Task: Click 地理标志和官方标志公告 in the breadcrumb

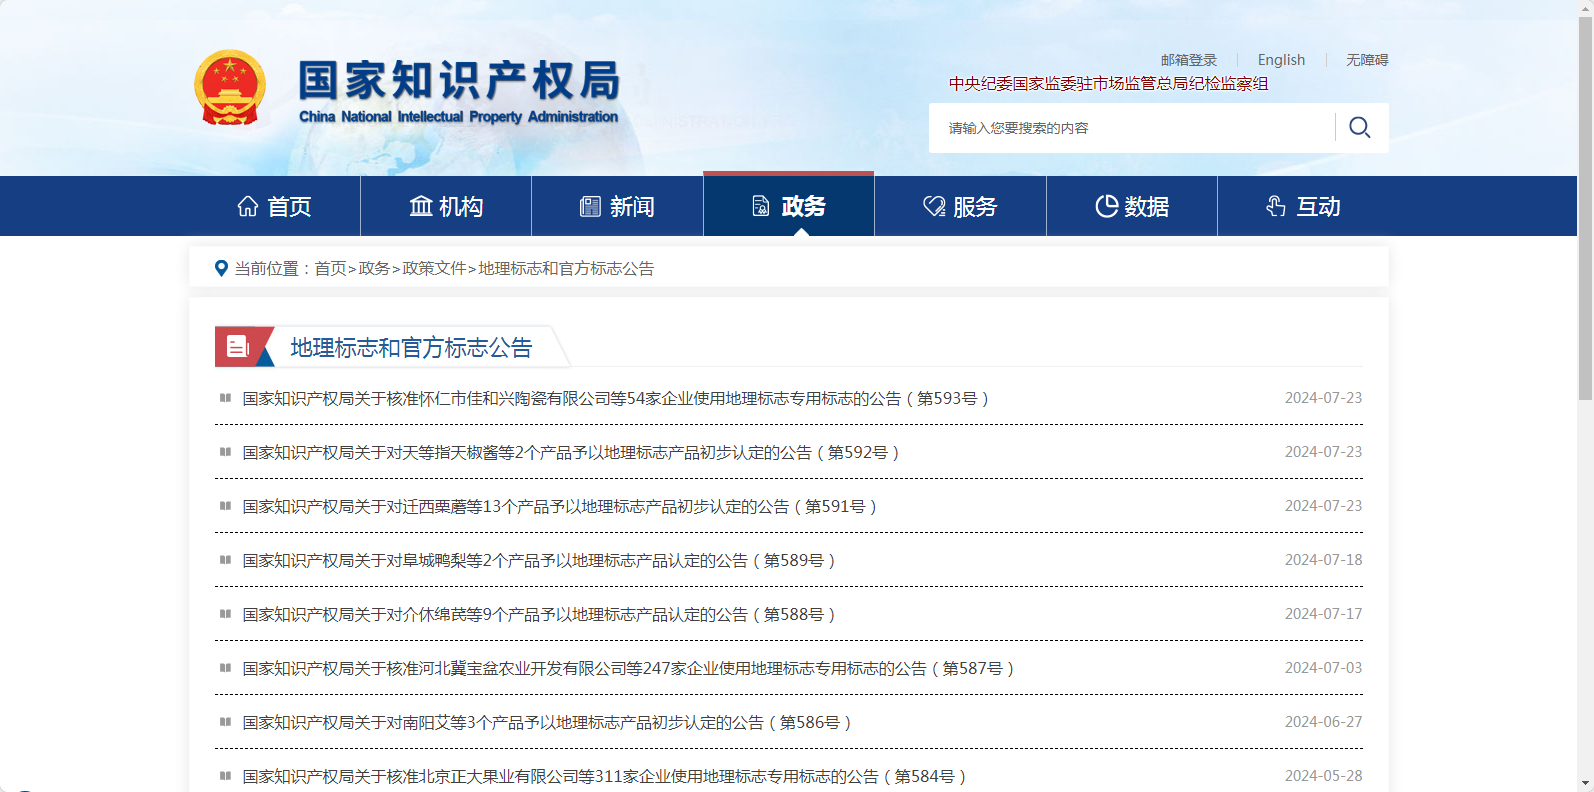Action: 566,268
